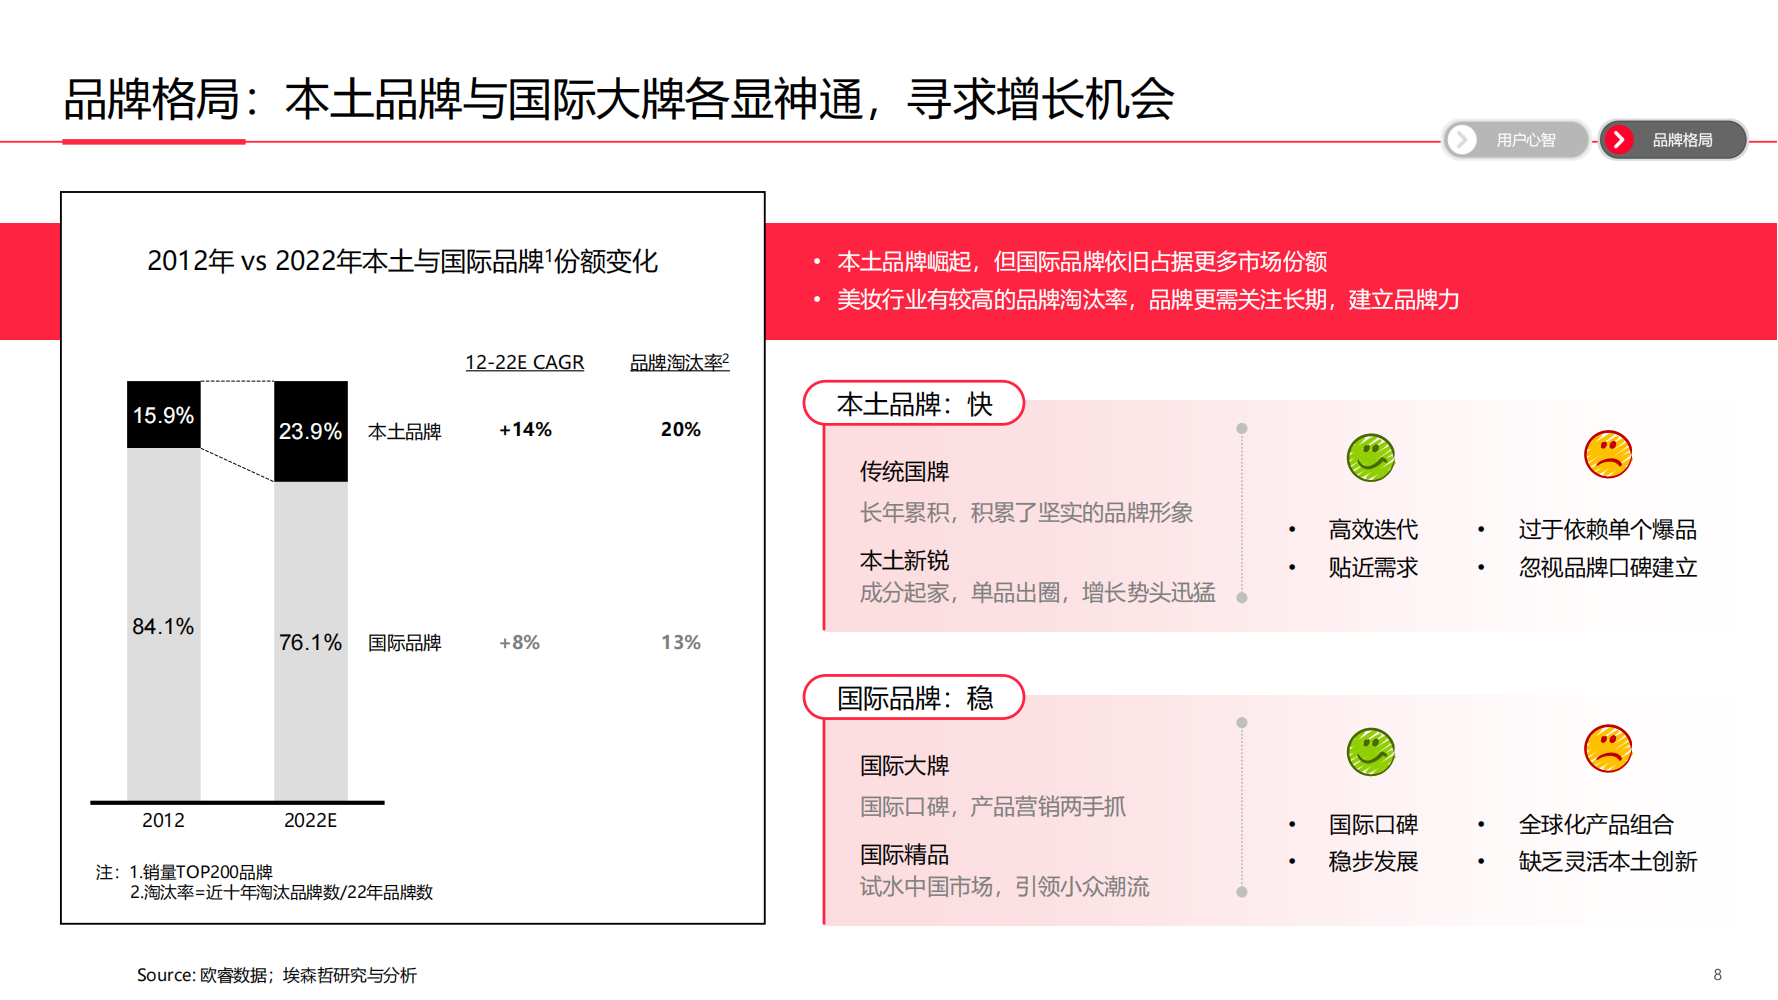Click the 本土品牌：快 pill heading
Image resolution: width=1778 pixels, height=1000 pixels.
click(914, 404)
